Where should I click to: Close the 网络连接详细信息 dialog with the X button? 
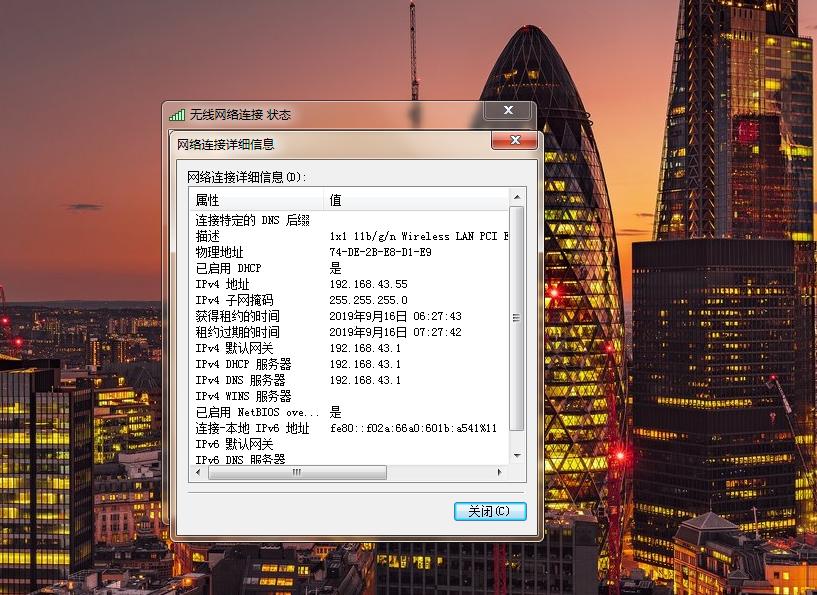pyautogui.click(x=514, y=140)
